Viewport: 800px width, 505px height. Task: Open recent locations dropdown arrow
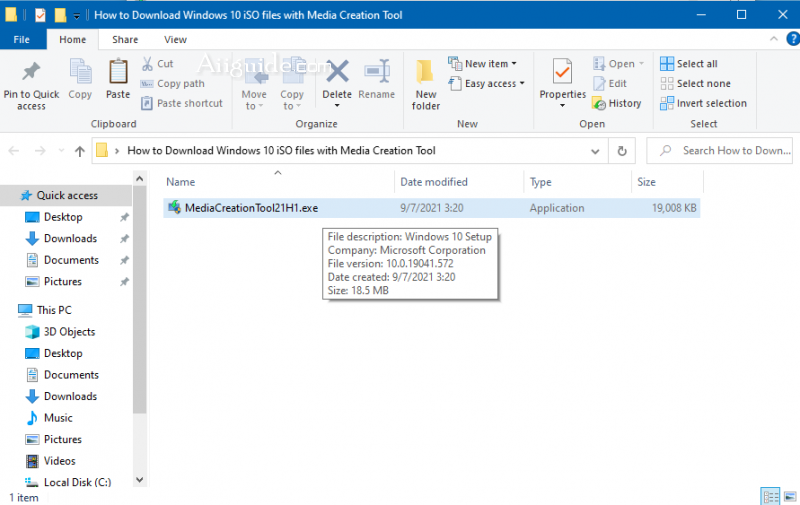[61, 150]
